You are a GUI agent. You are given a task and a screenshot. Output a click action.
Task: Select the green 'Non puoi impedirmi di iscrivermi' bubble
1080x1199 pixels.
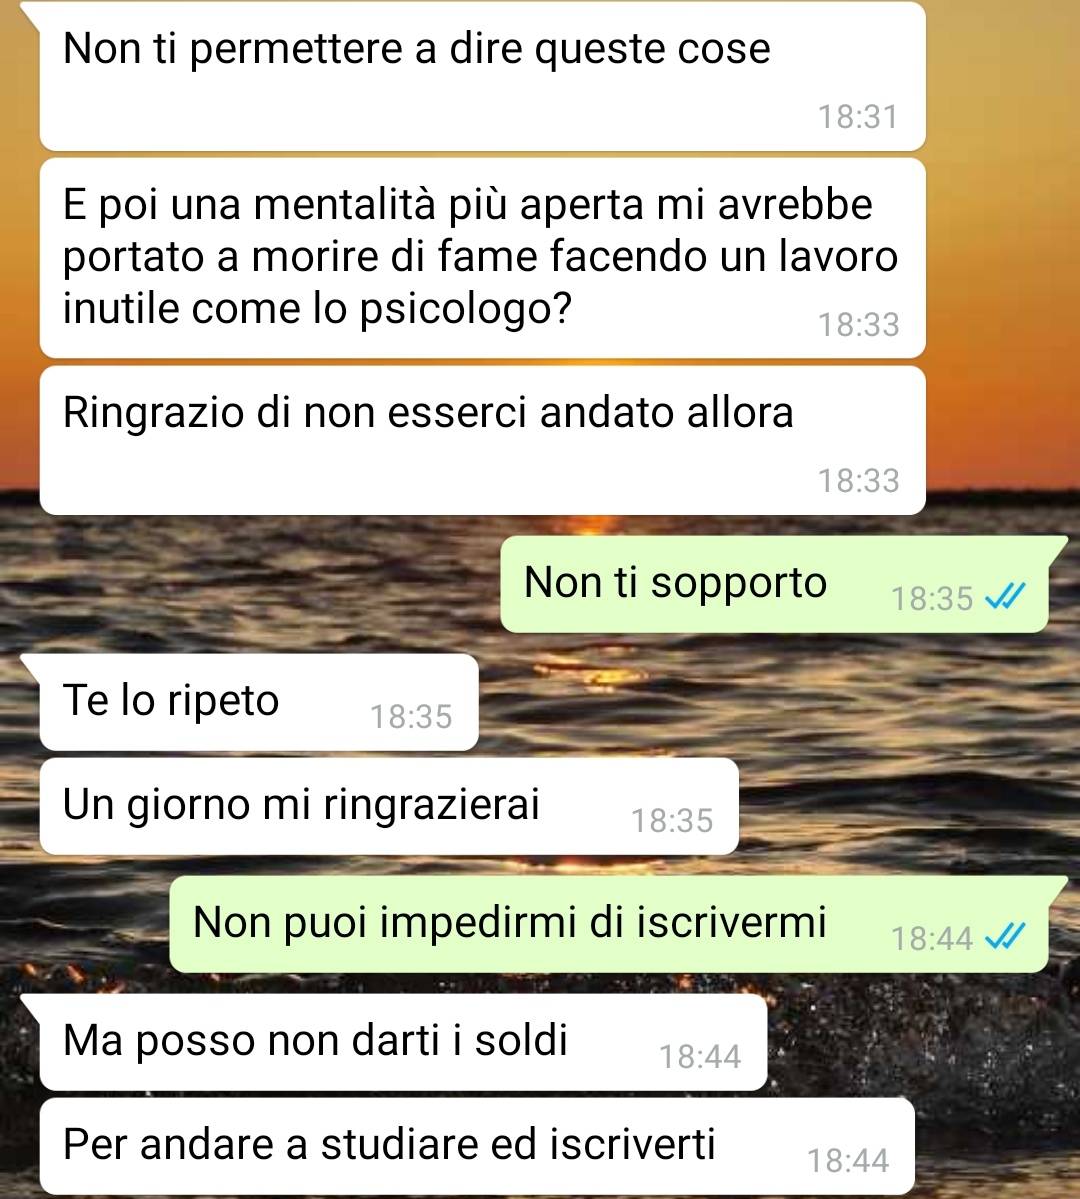(609, 924)
